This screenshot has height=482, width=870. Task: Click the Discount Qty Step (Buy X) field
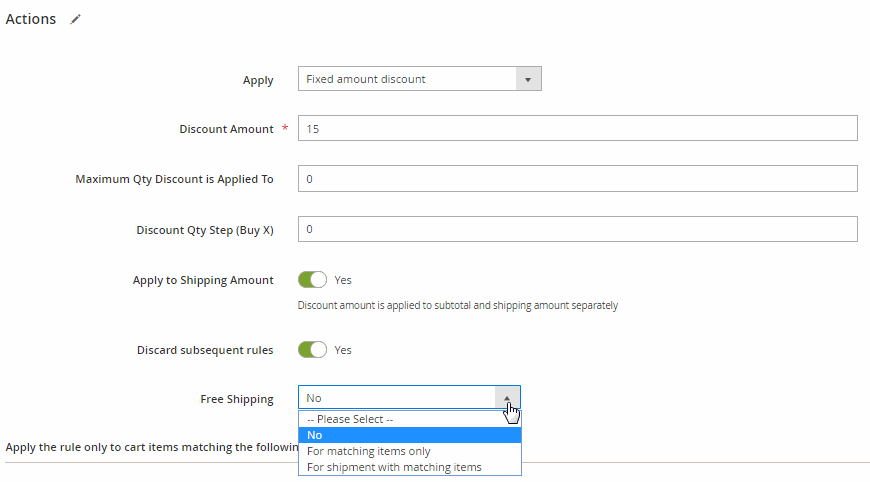[x=577, y=229]
